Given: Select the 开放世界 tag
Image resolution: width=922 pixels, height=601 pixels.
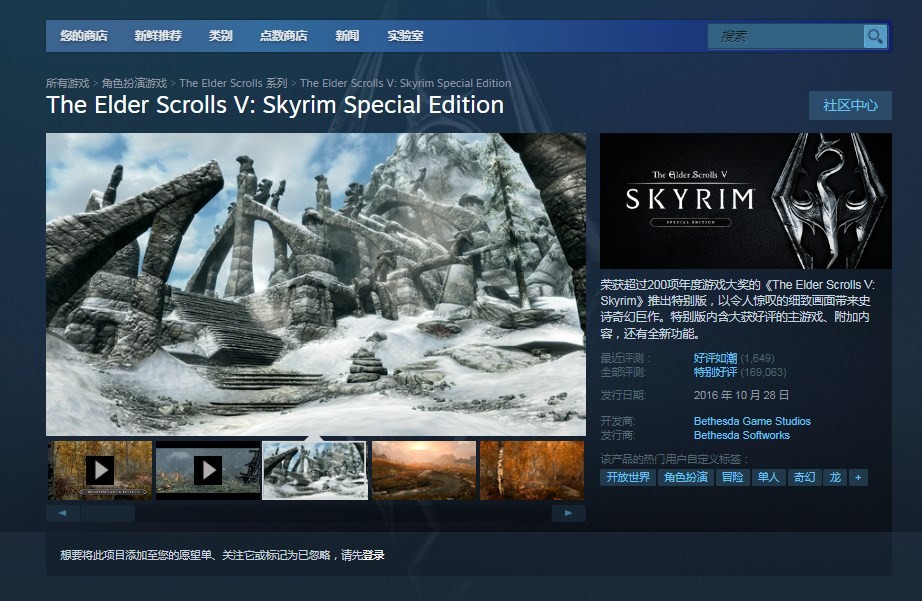Looking at the screenshot, I should coord(628,478).
